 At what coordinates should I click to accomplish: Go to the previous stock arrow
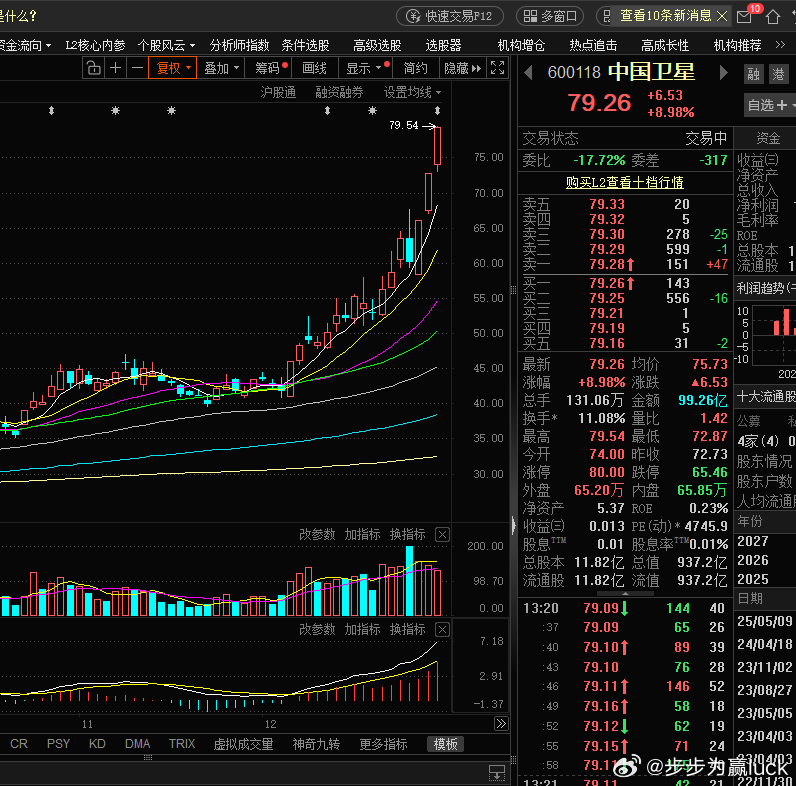(x=528, y=73)
